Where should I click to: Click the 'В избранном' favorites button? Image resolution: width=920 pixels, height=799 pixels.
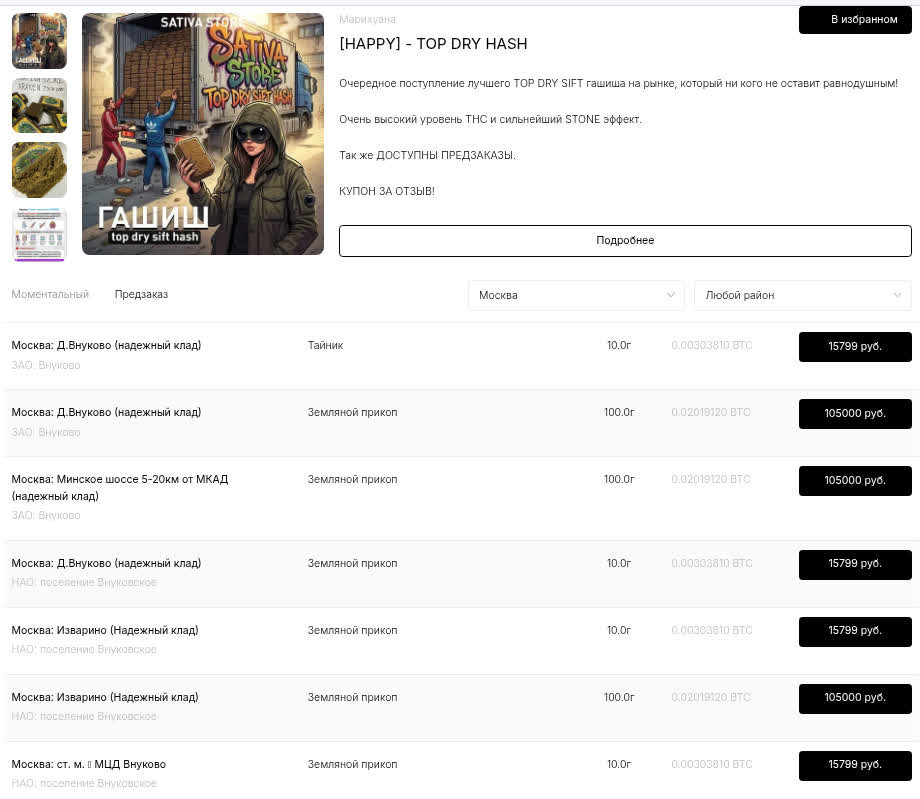tap(855, 19)
